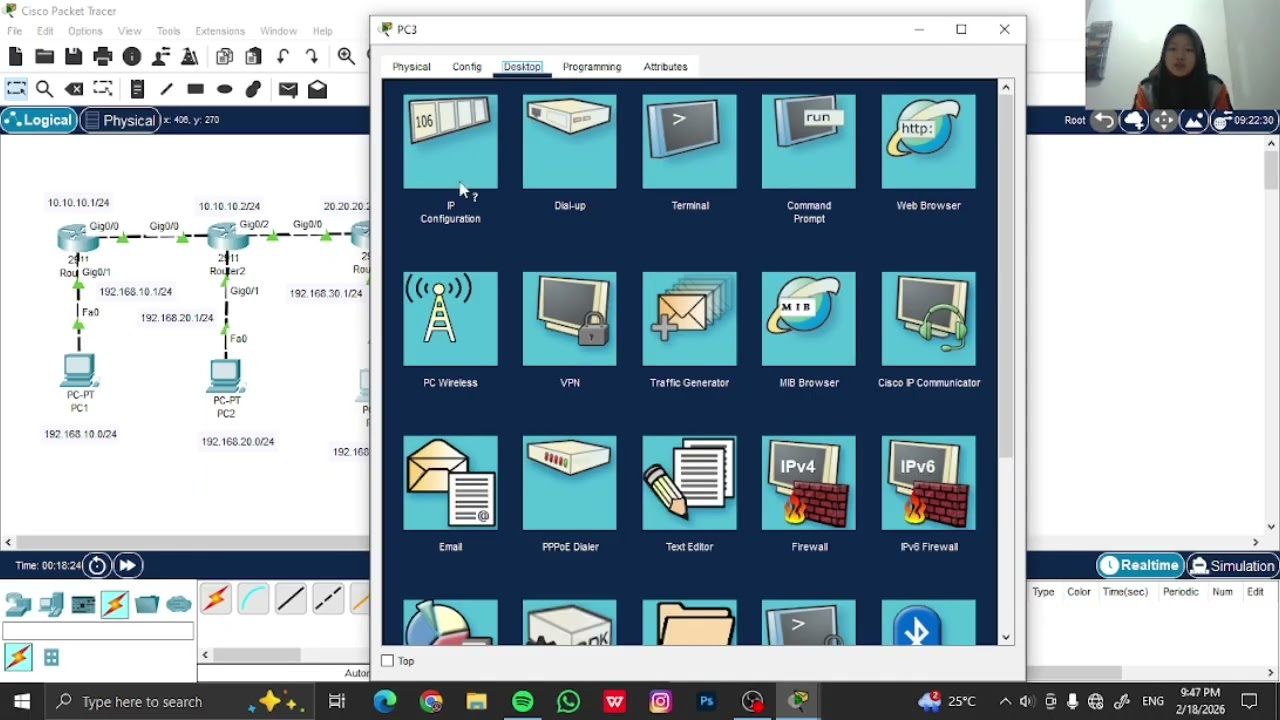Click the Print toolbar icon
The image size is (1280, 720).
point(102,57)
